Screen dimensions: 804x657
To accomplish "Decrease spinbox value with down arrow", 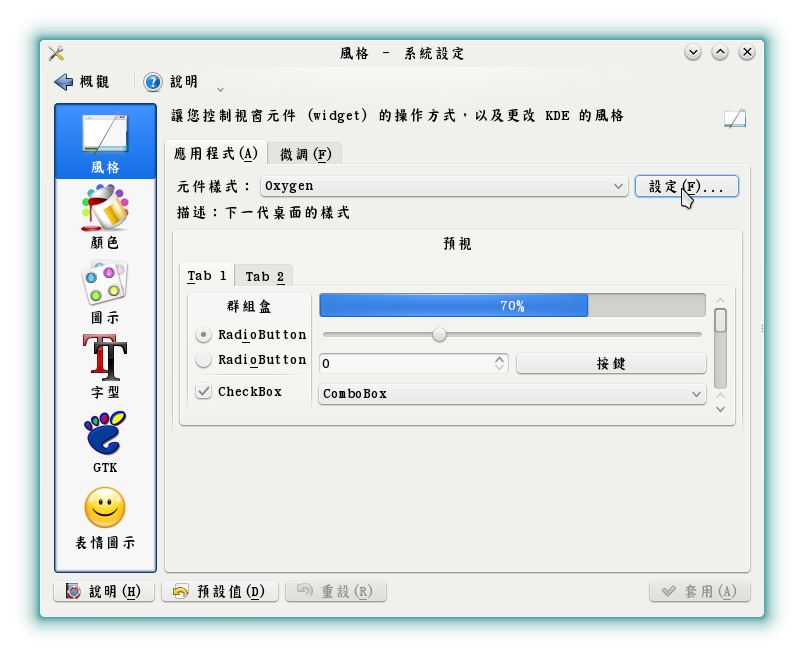I will point(499,368).
